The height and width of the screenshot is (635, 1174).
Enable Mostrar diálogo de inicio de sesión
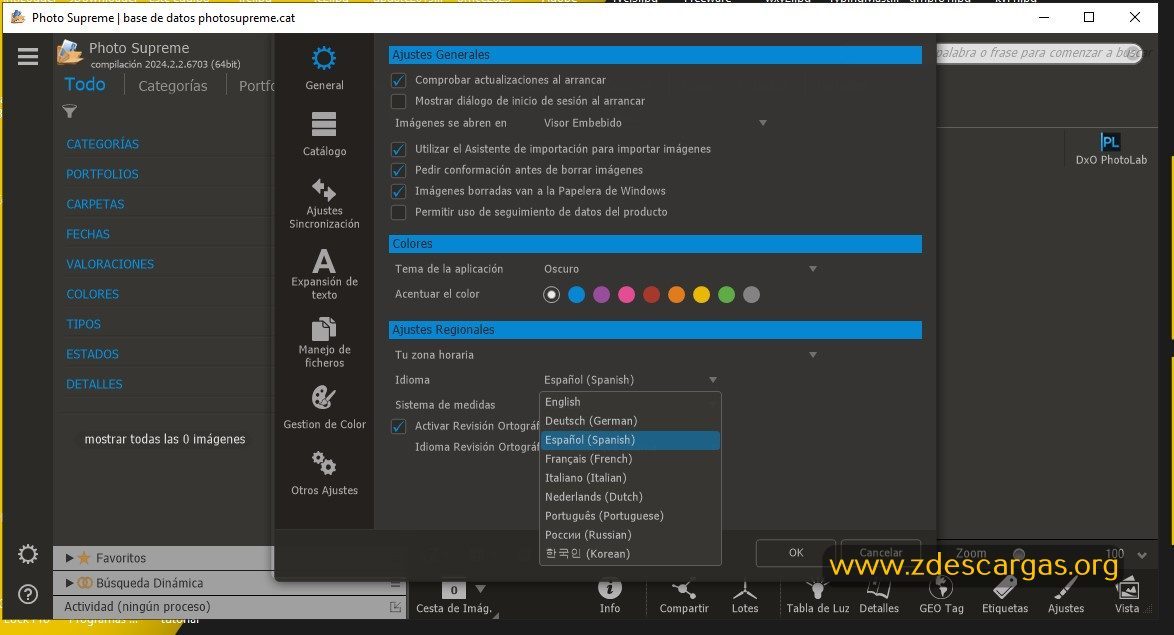coord(398,101)
